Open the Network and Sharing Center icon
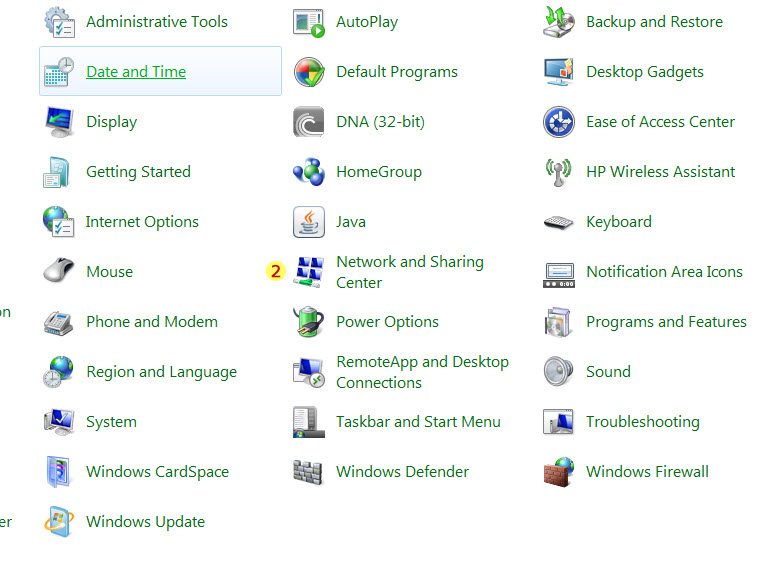The height and width of the screenshot is (562, 779). [x=309, y=272]
